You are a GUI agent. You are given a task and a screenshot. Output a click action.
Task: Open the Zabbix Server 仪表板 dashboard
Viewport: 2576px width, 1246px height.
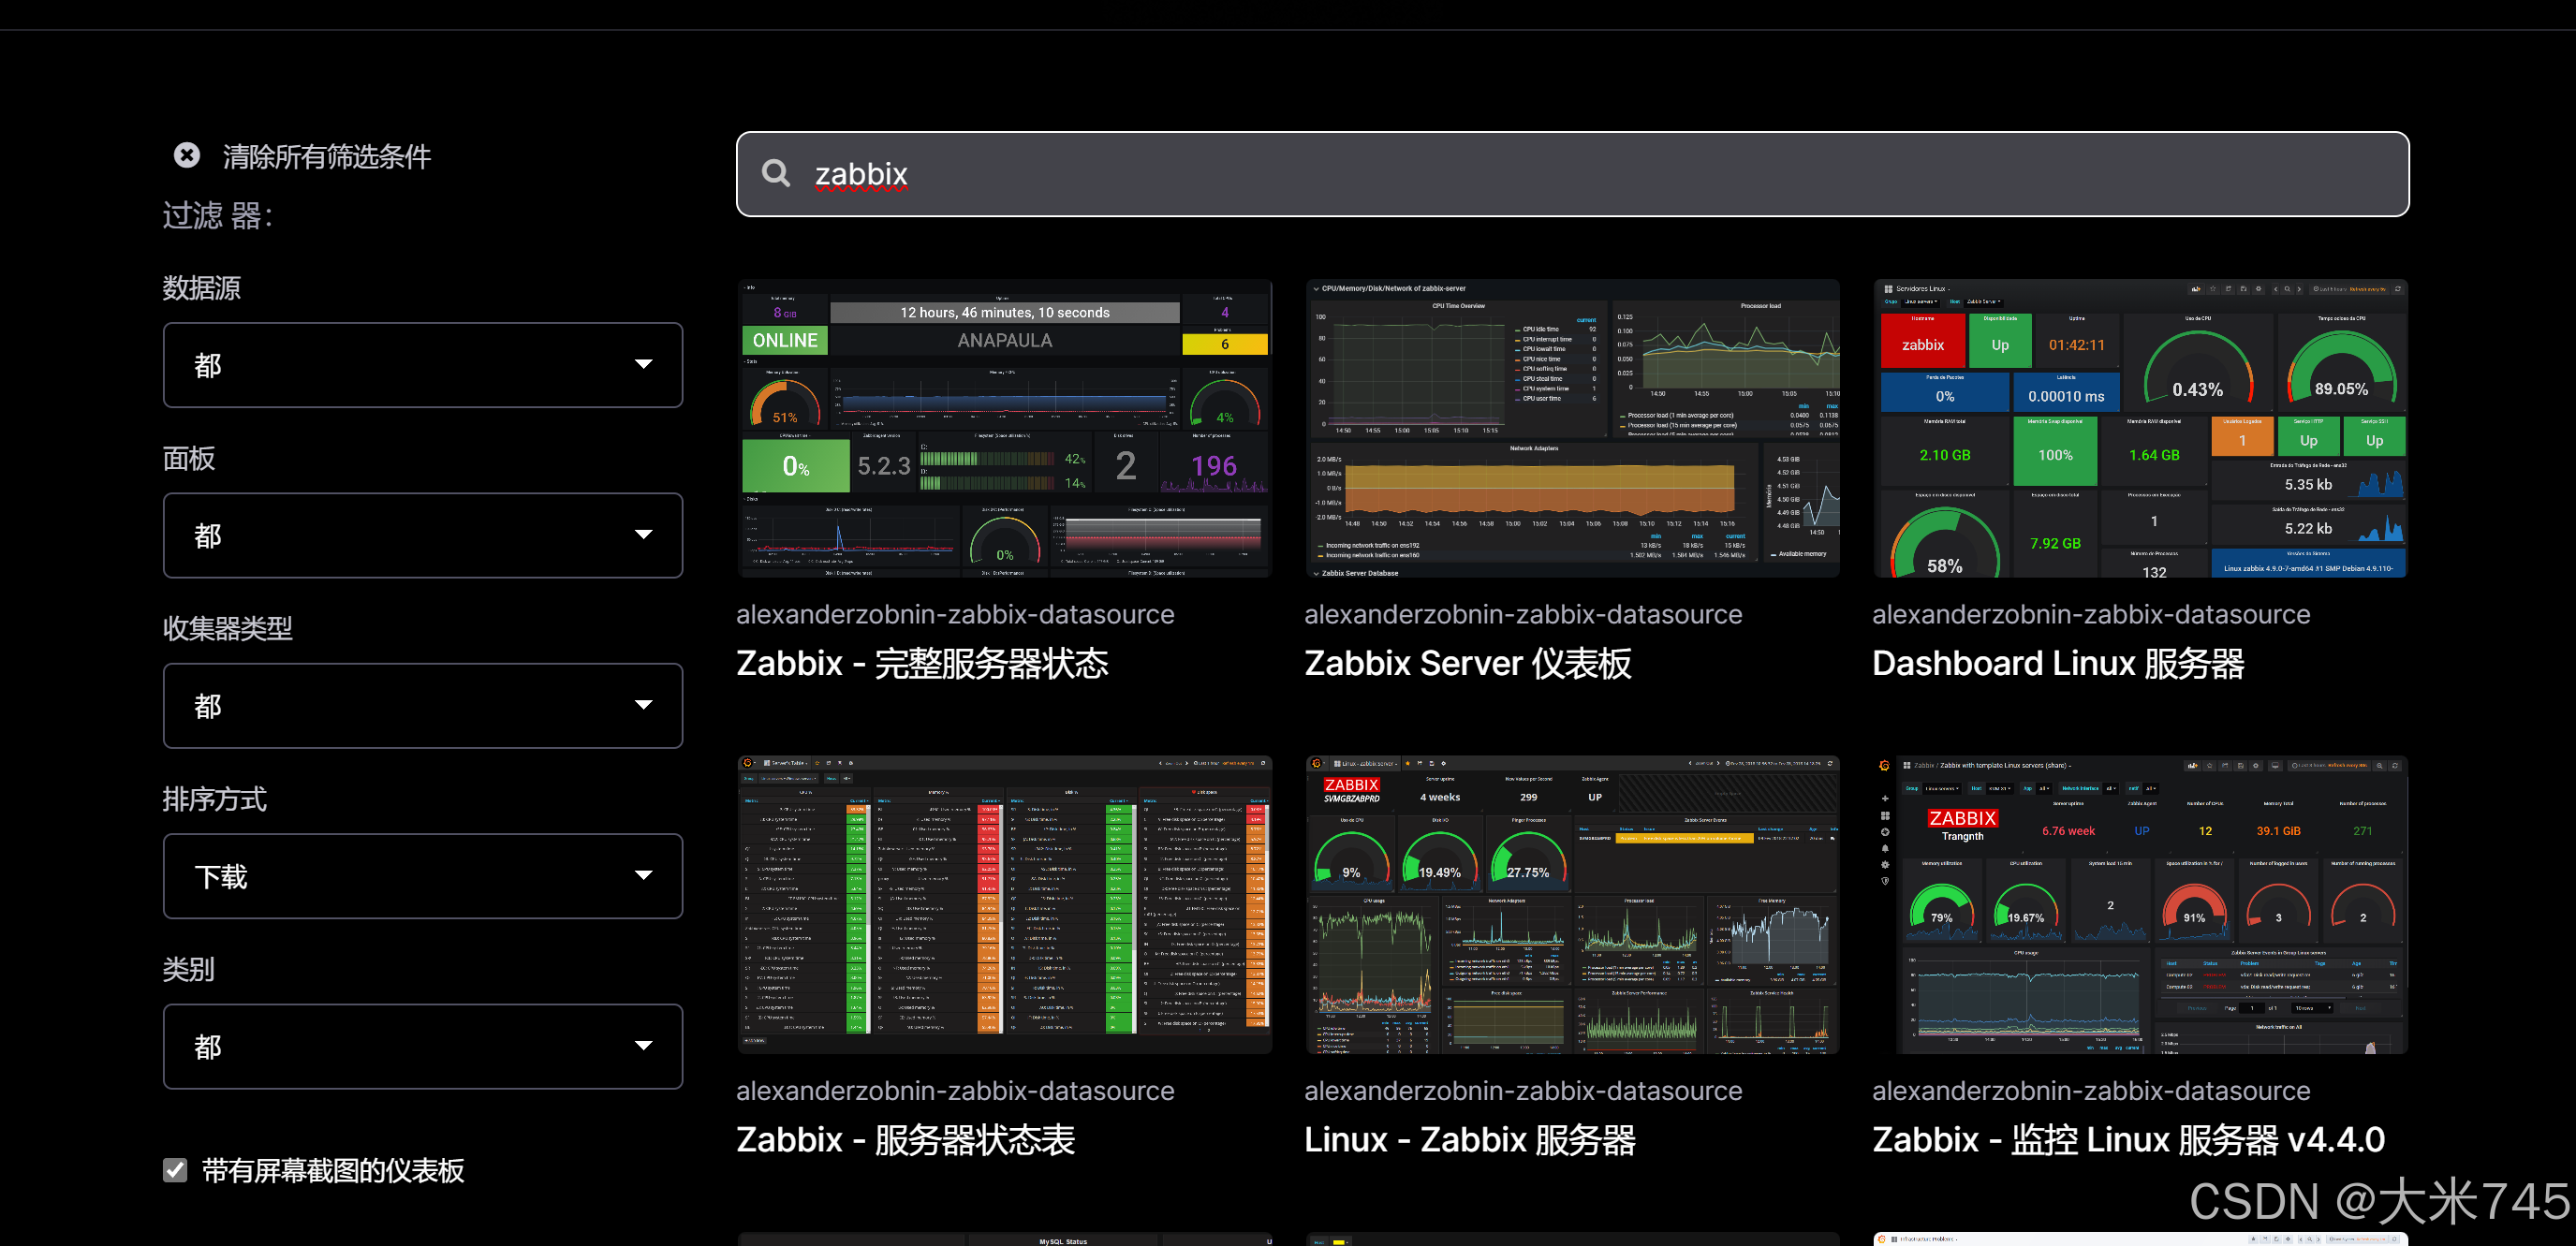coord(1468,663)
